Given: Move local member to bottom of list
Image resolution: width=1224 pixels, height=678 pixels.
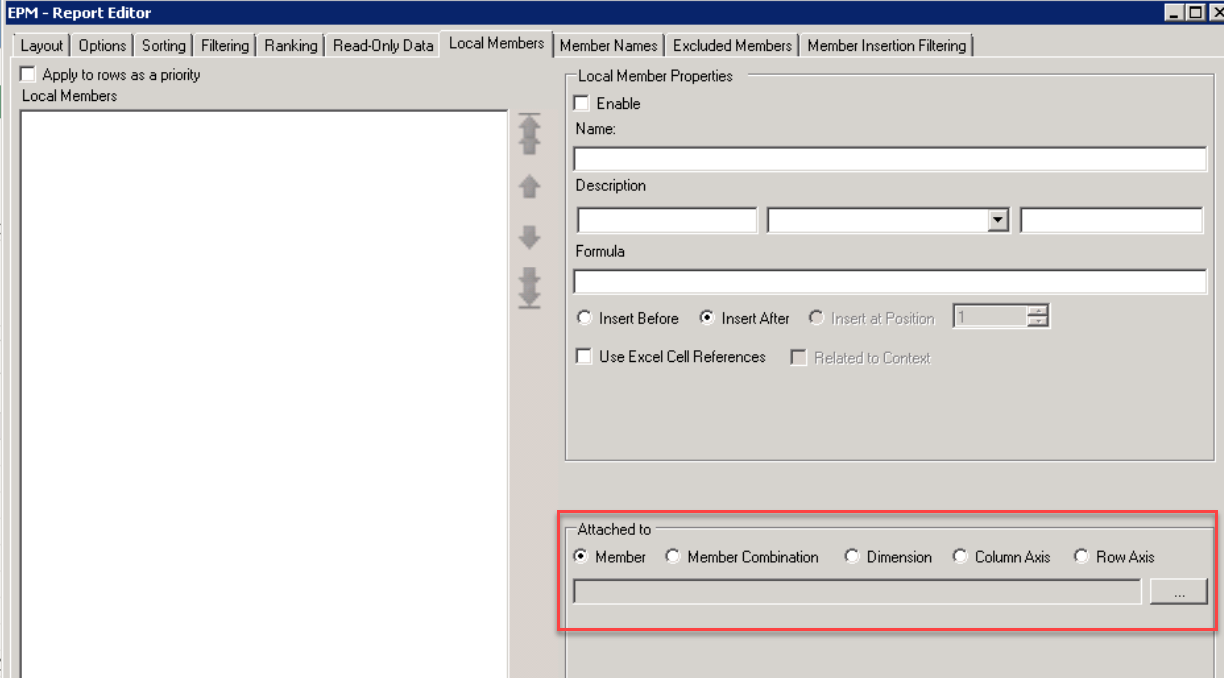Looking at the screenshot, I should pyautogui.click(x=530, y=287).
